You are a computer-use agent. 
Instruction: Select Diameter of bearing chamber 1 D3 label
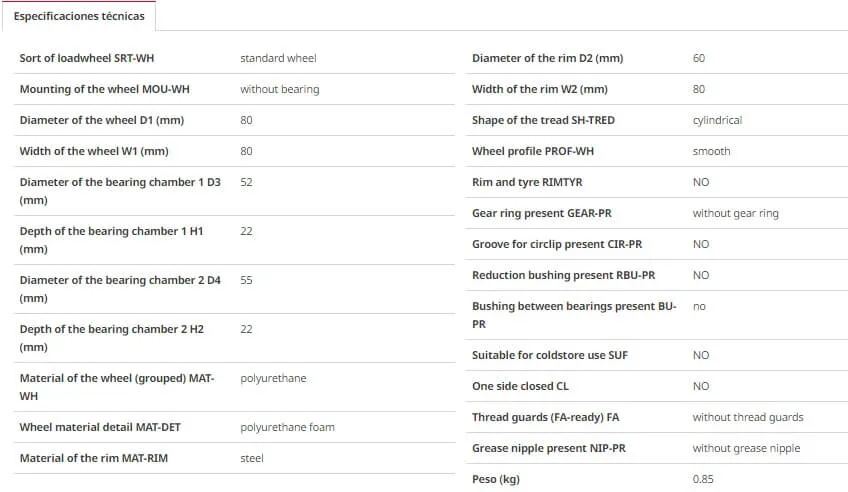pos(120,191)
